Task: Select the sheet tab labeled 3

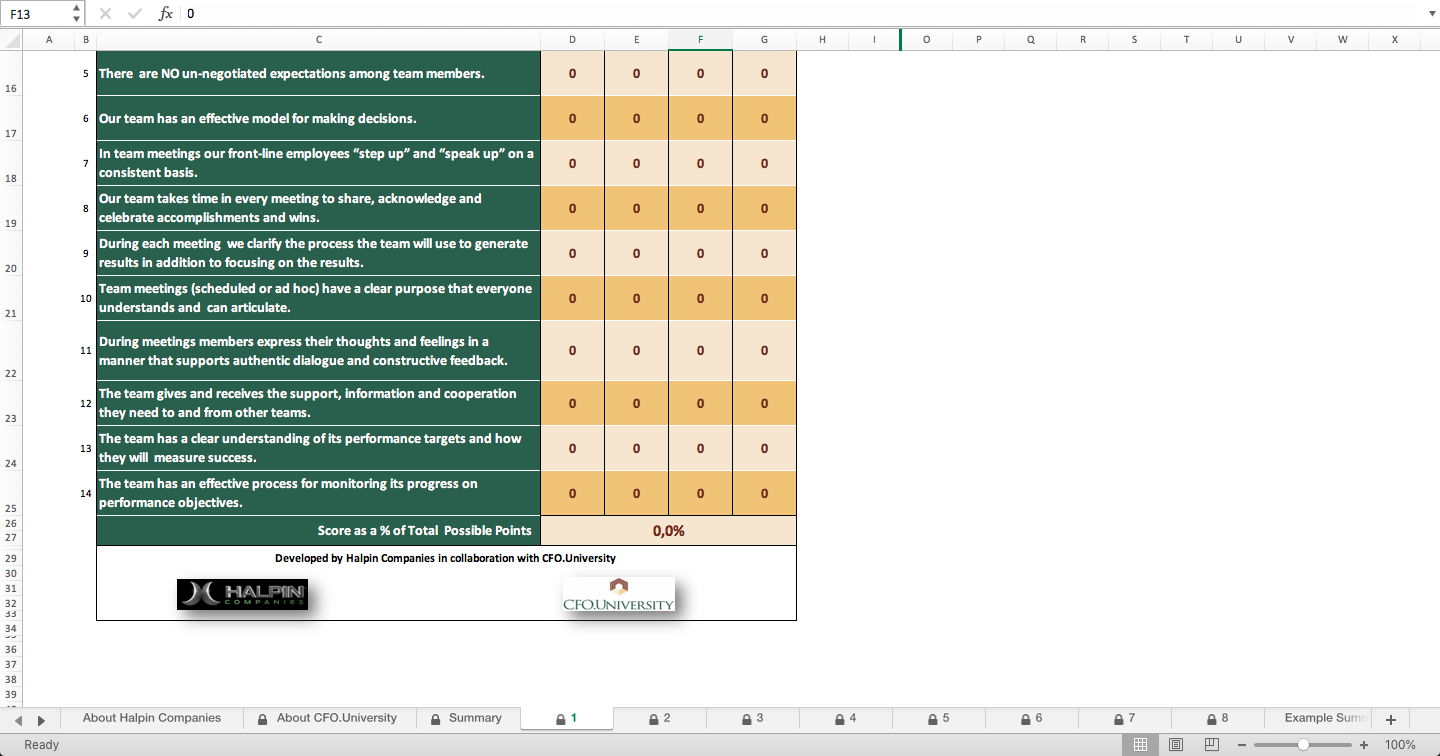Action: 752,718
